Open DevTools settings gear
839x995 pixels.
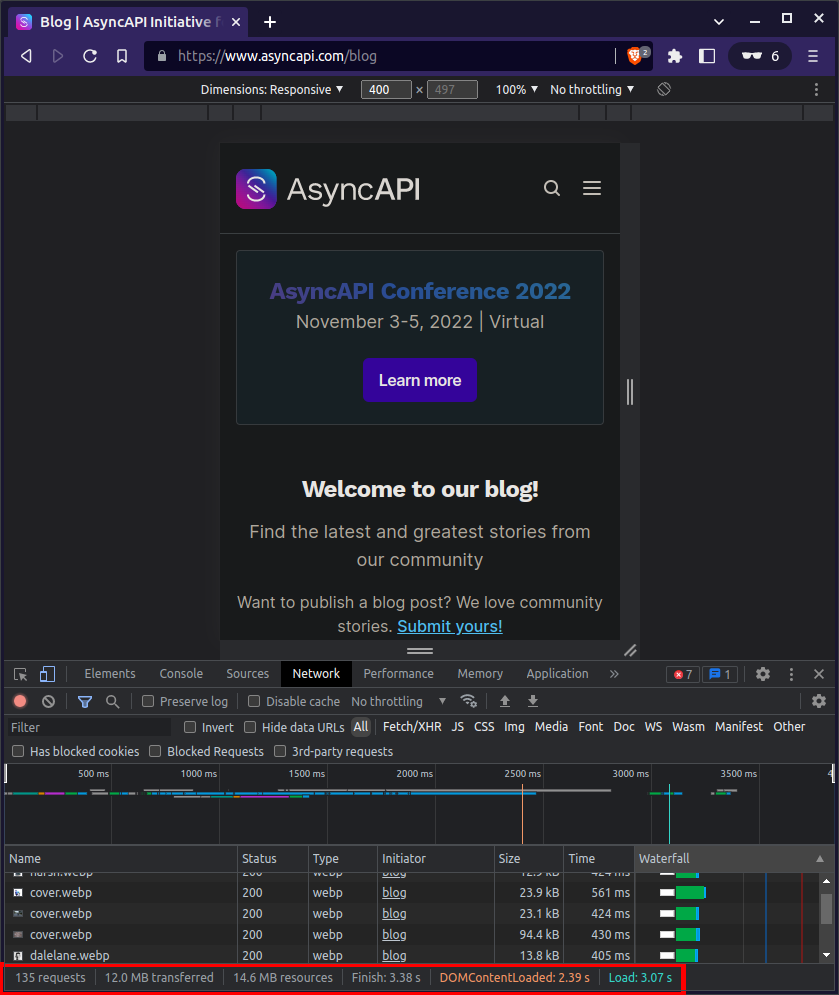(763, 674)
